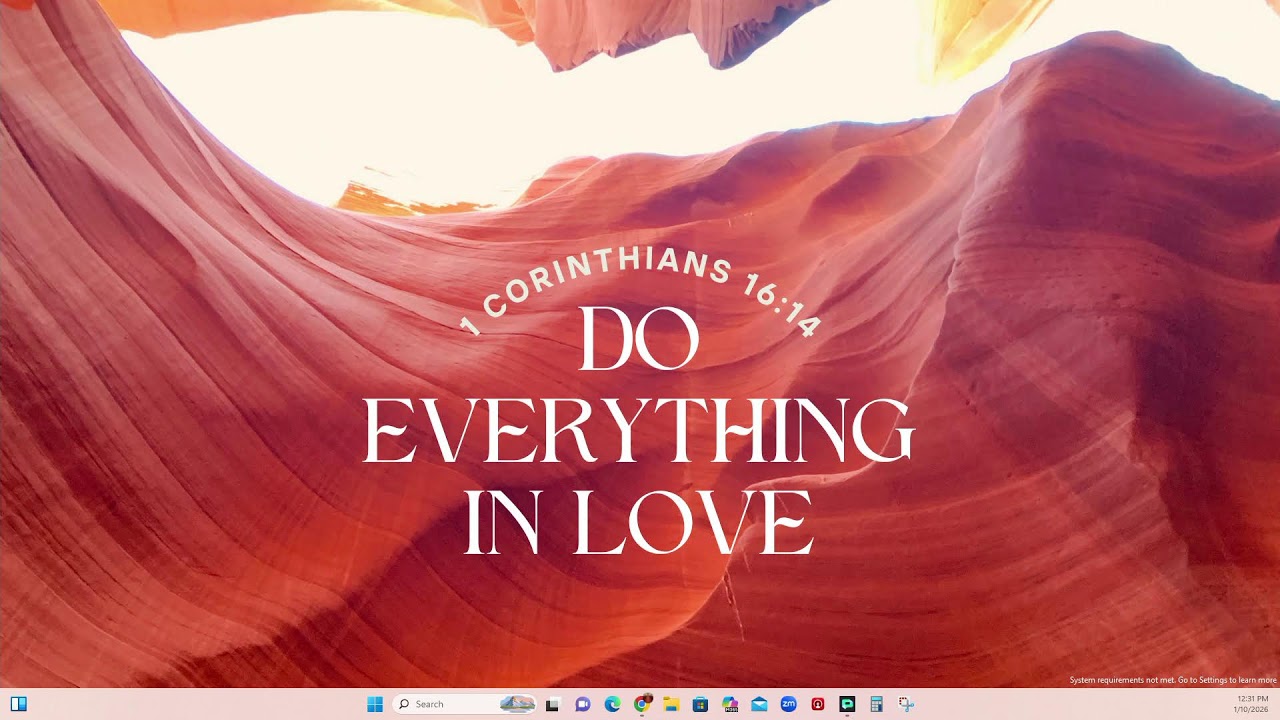Open Zoom from the taskbar
The height and width of the screenshot is (720, 1280).
[788, 704]
